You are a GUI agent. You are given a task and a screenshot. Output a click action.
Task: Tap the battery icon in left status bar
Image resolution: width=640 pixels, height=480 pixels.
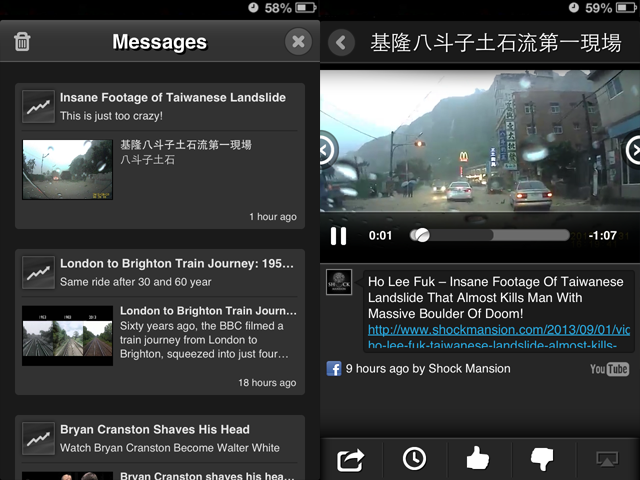coord(306,7)
